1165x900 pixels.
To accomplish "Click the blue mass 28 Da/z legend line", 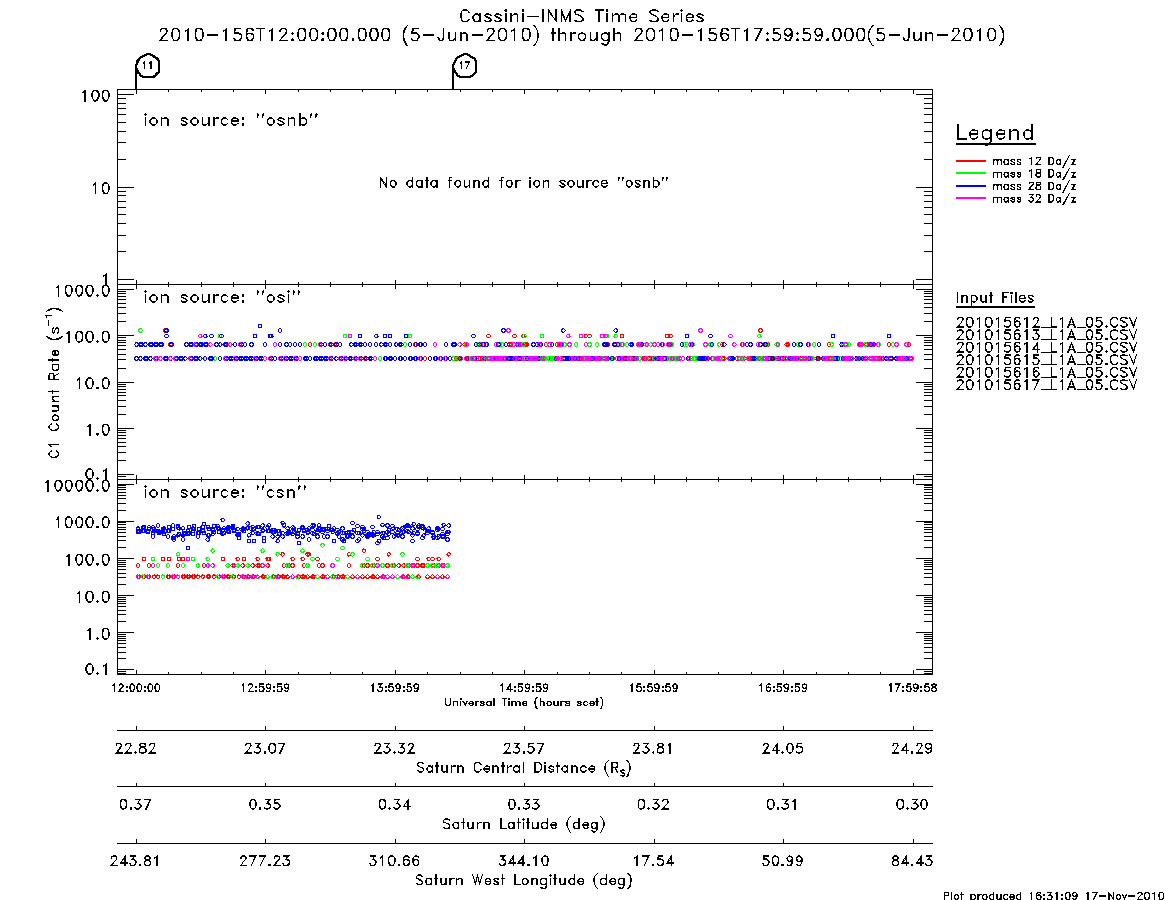I will click(970, 187).
